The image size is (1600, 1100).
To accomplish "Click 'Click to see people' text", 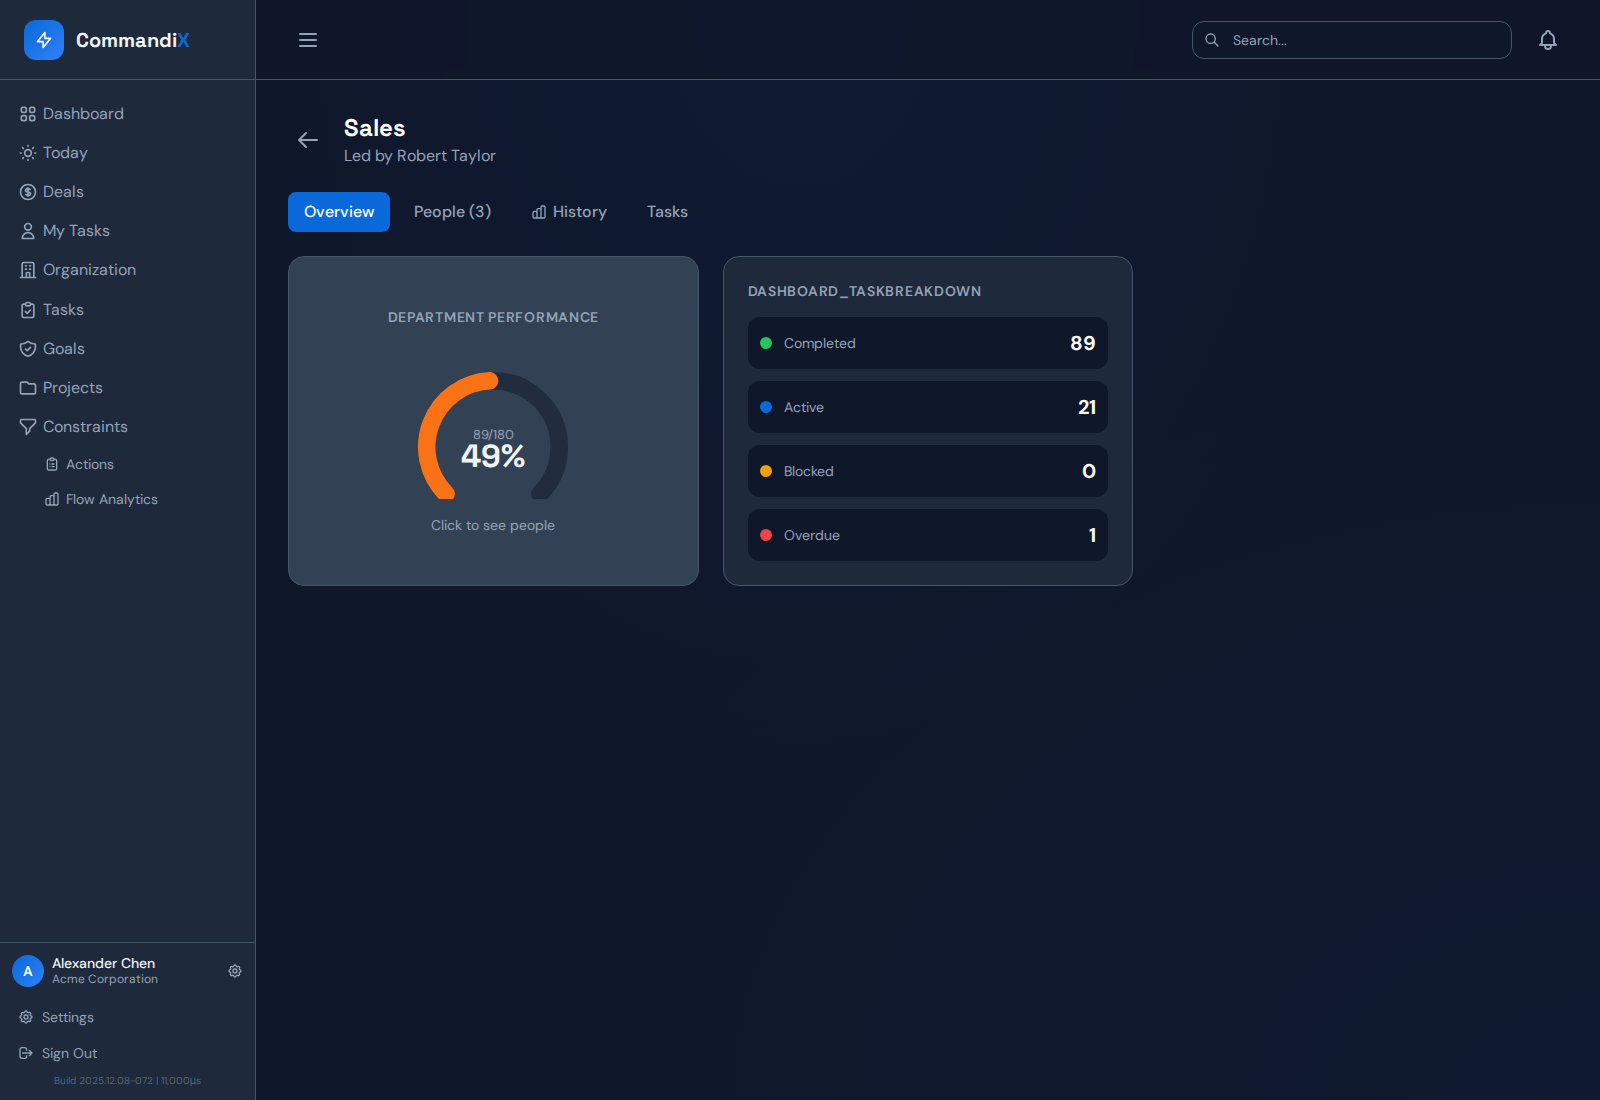I will tap(493, 525).
